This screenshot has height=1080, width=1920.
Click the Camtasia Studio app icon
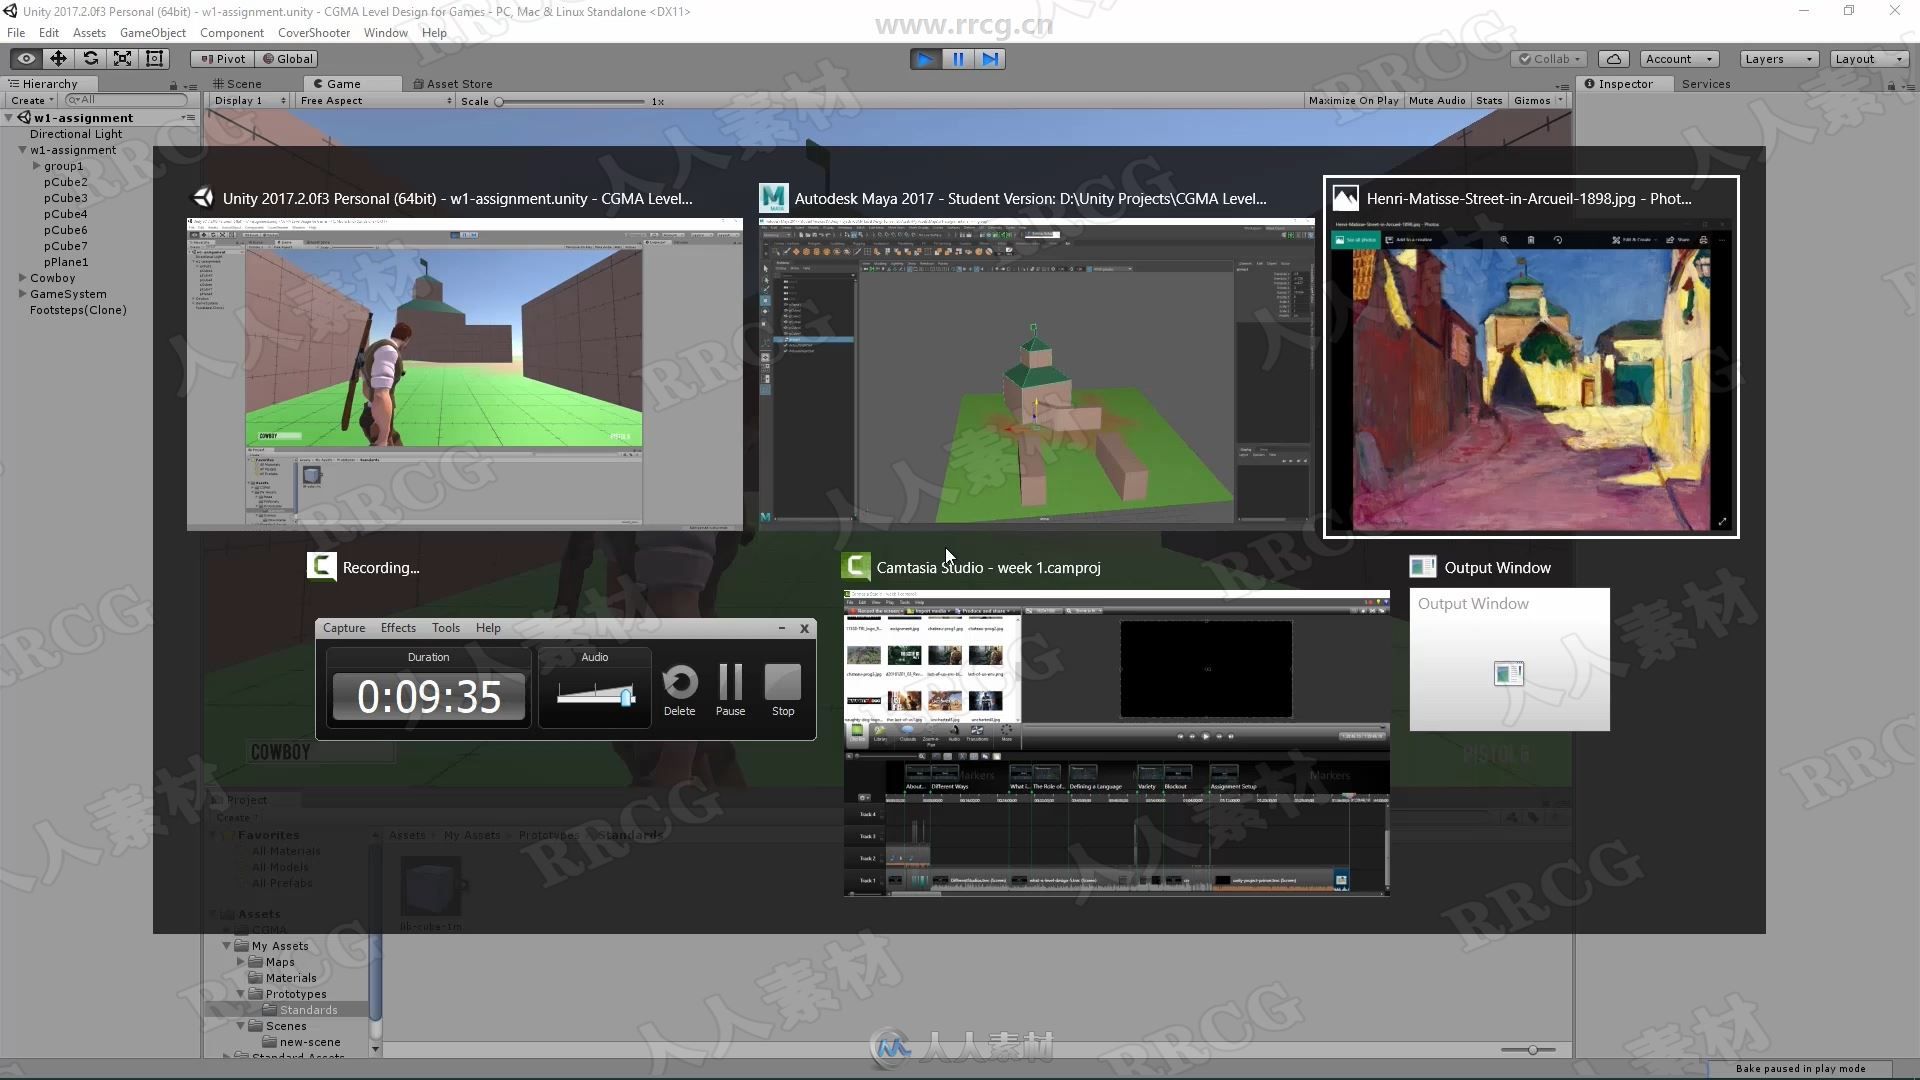[x=856, y=567]
